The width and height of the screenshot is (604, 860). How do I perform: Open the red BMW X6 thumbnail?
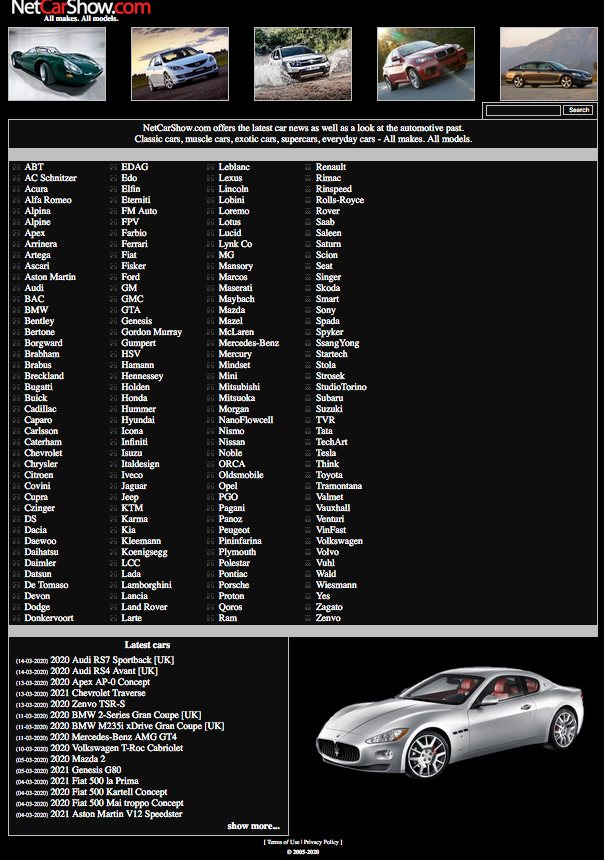pos(426,64)
